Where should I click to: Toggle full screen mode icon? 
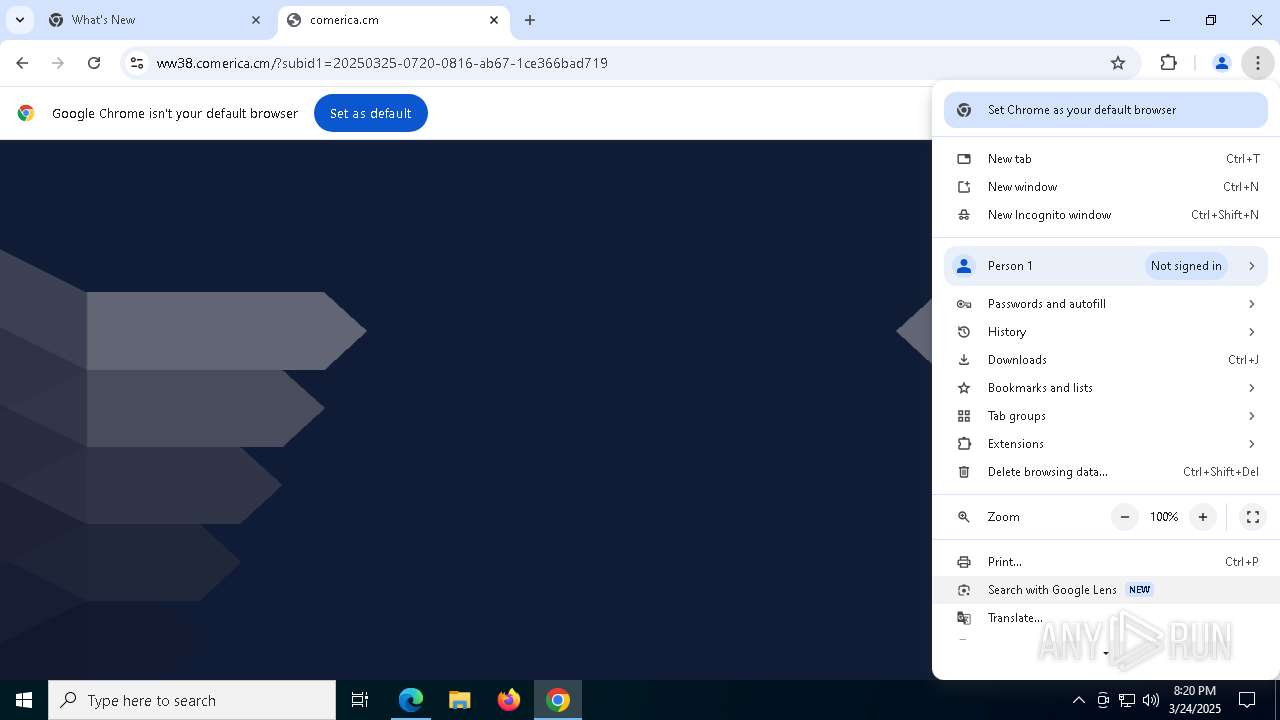pyautogui.click(x=1252, y=517)
